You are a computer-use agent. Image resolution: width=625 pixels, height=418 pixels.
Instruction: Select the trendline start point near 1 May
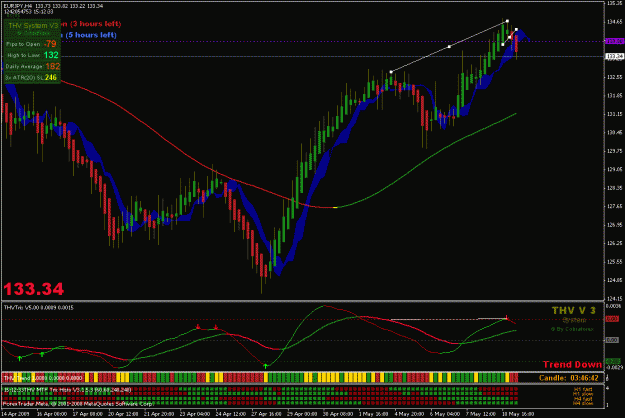click(x=391, y=72)
